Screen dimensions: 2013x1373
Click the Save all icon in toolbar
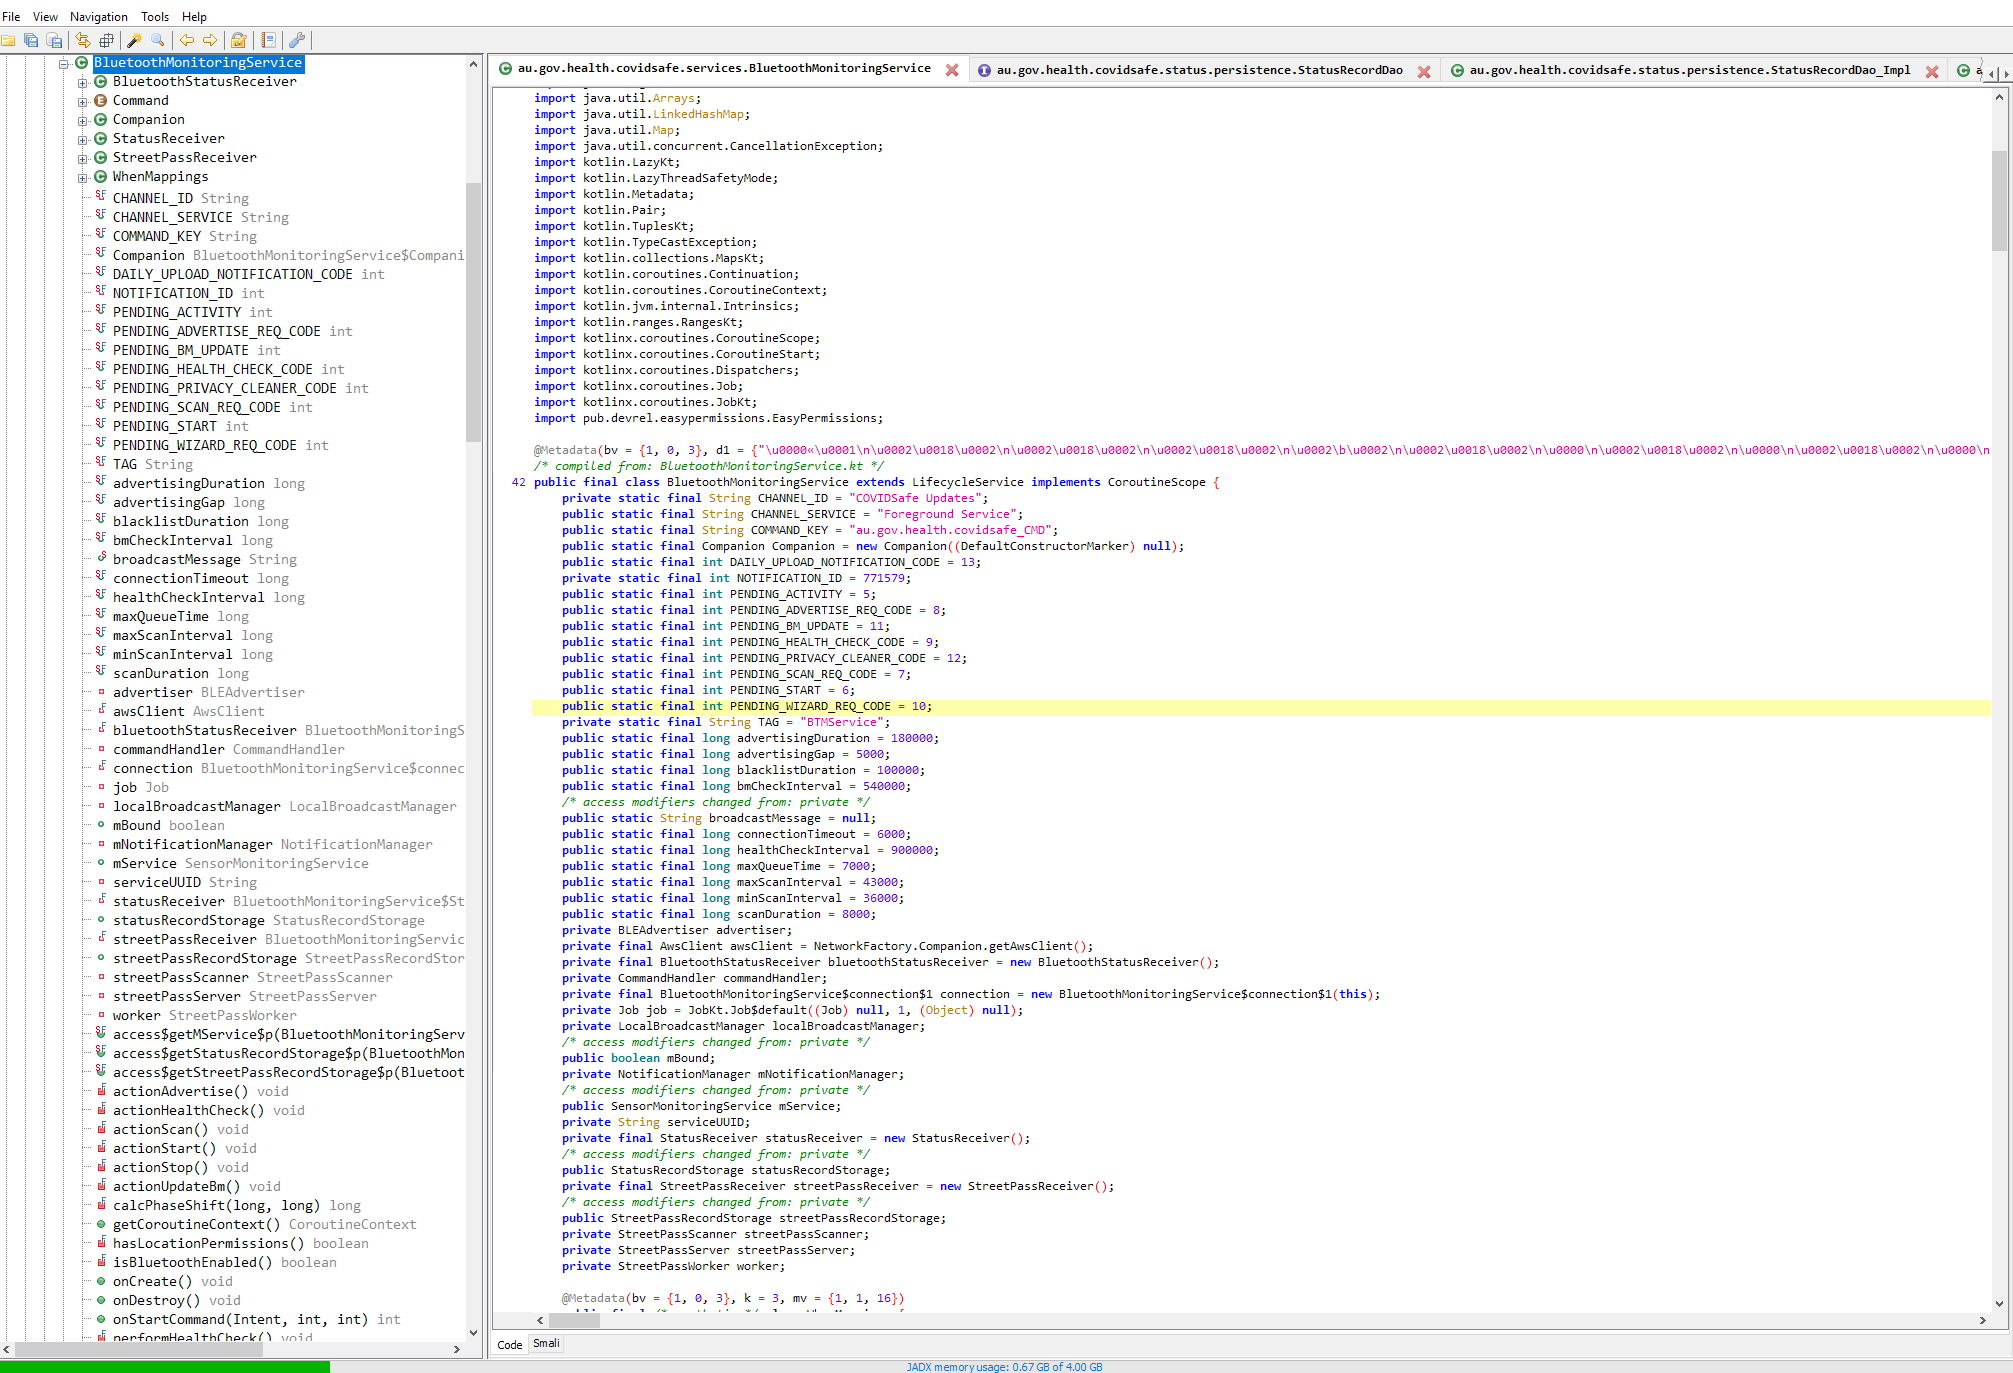pyautogui.click(x=32, y=41)
